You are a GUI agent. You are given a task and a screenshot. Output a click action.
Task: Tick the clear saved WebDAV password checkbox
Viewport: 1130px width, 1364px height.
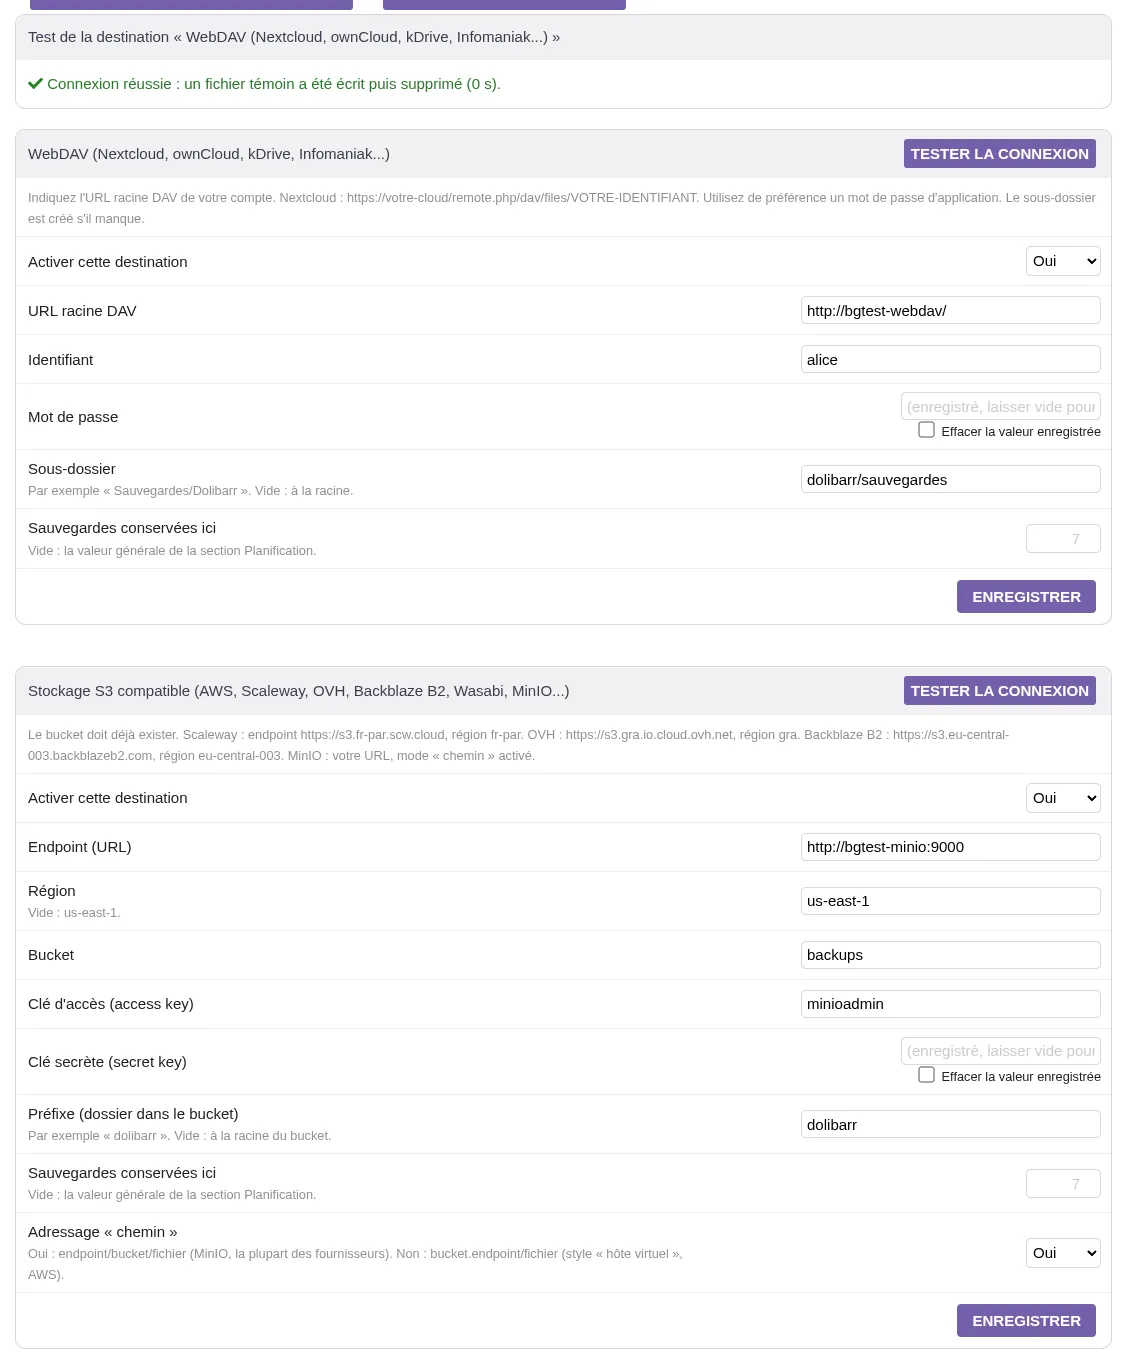click(x=927, y=430)
